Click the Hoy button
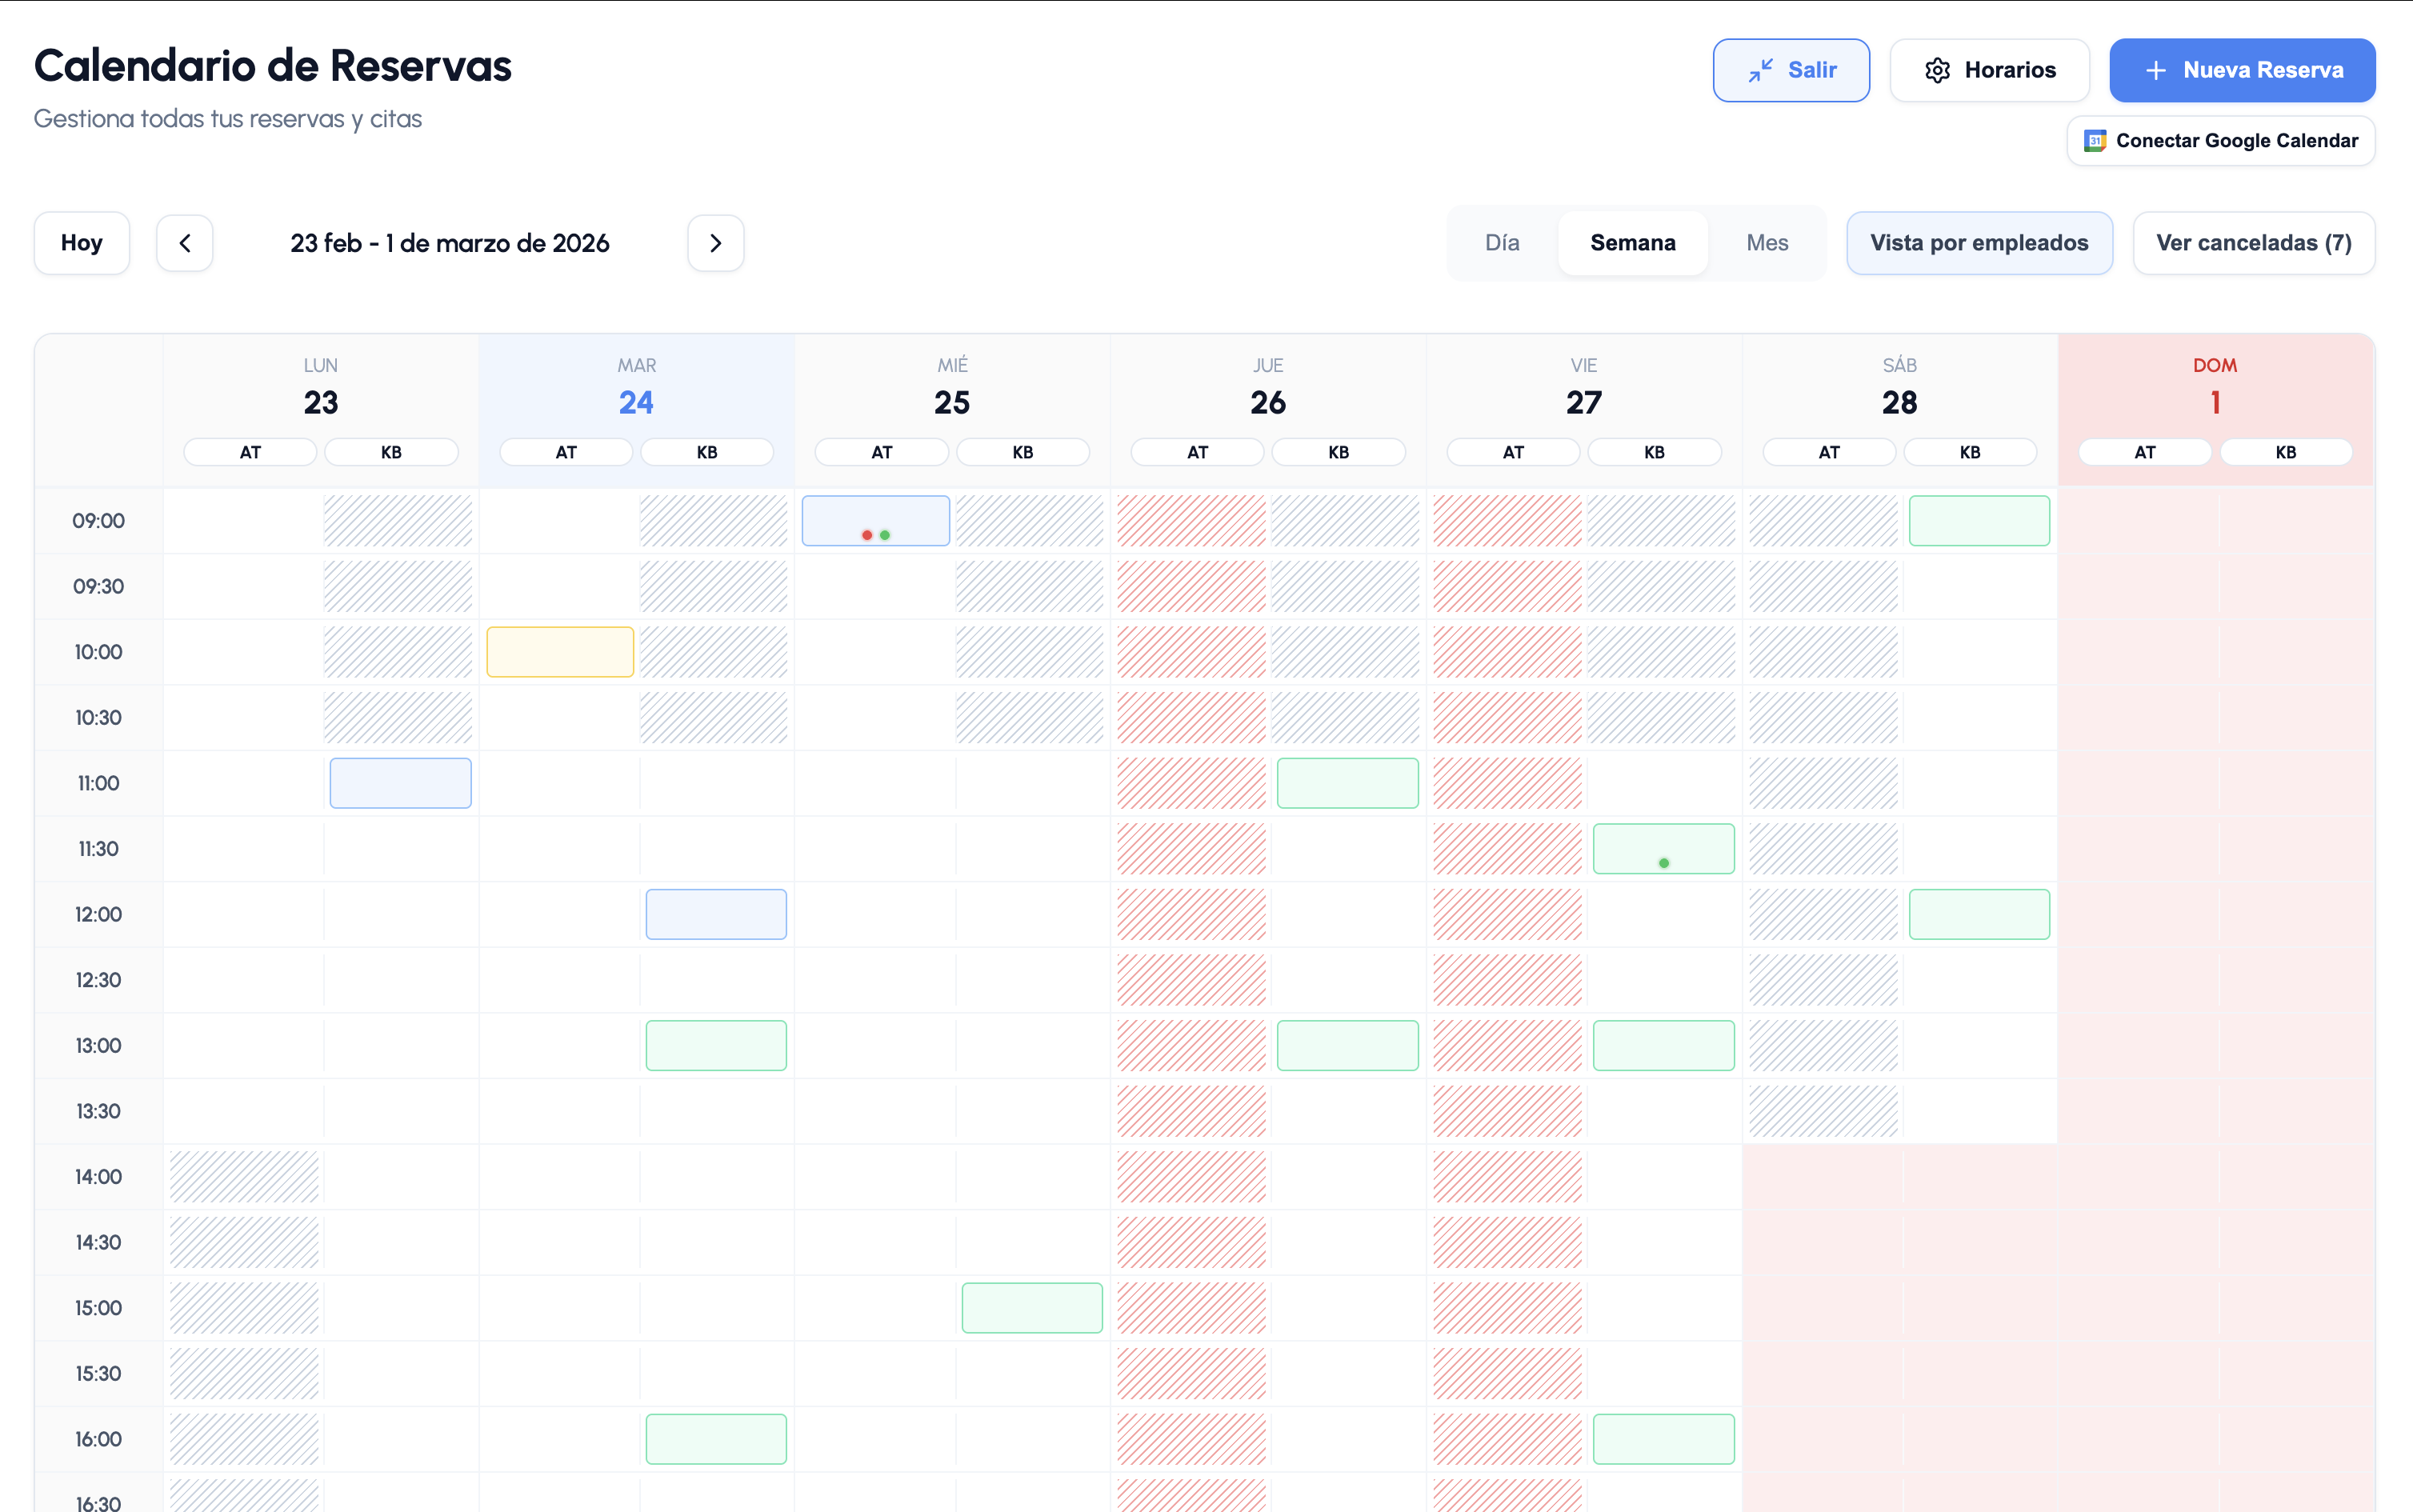Screen dimensions: 2413x1512 tap(81, 243)
